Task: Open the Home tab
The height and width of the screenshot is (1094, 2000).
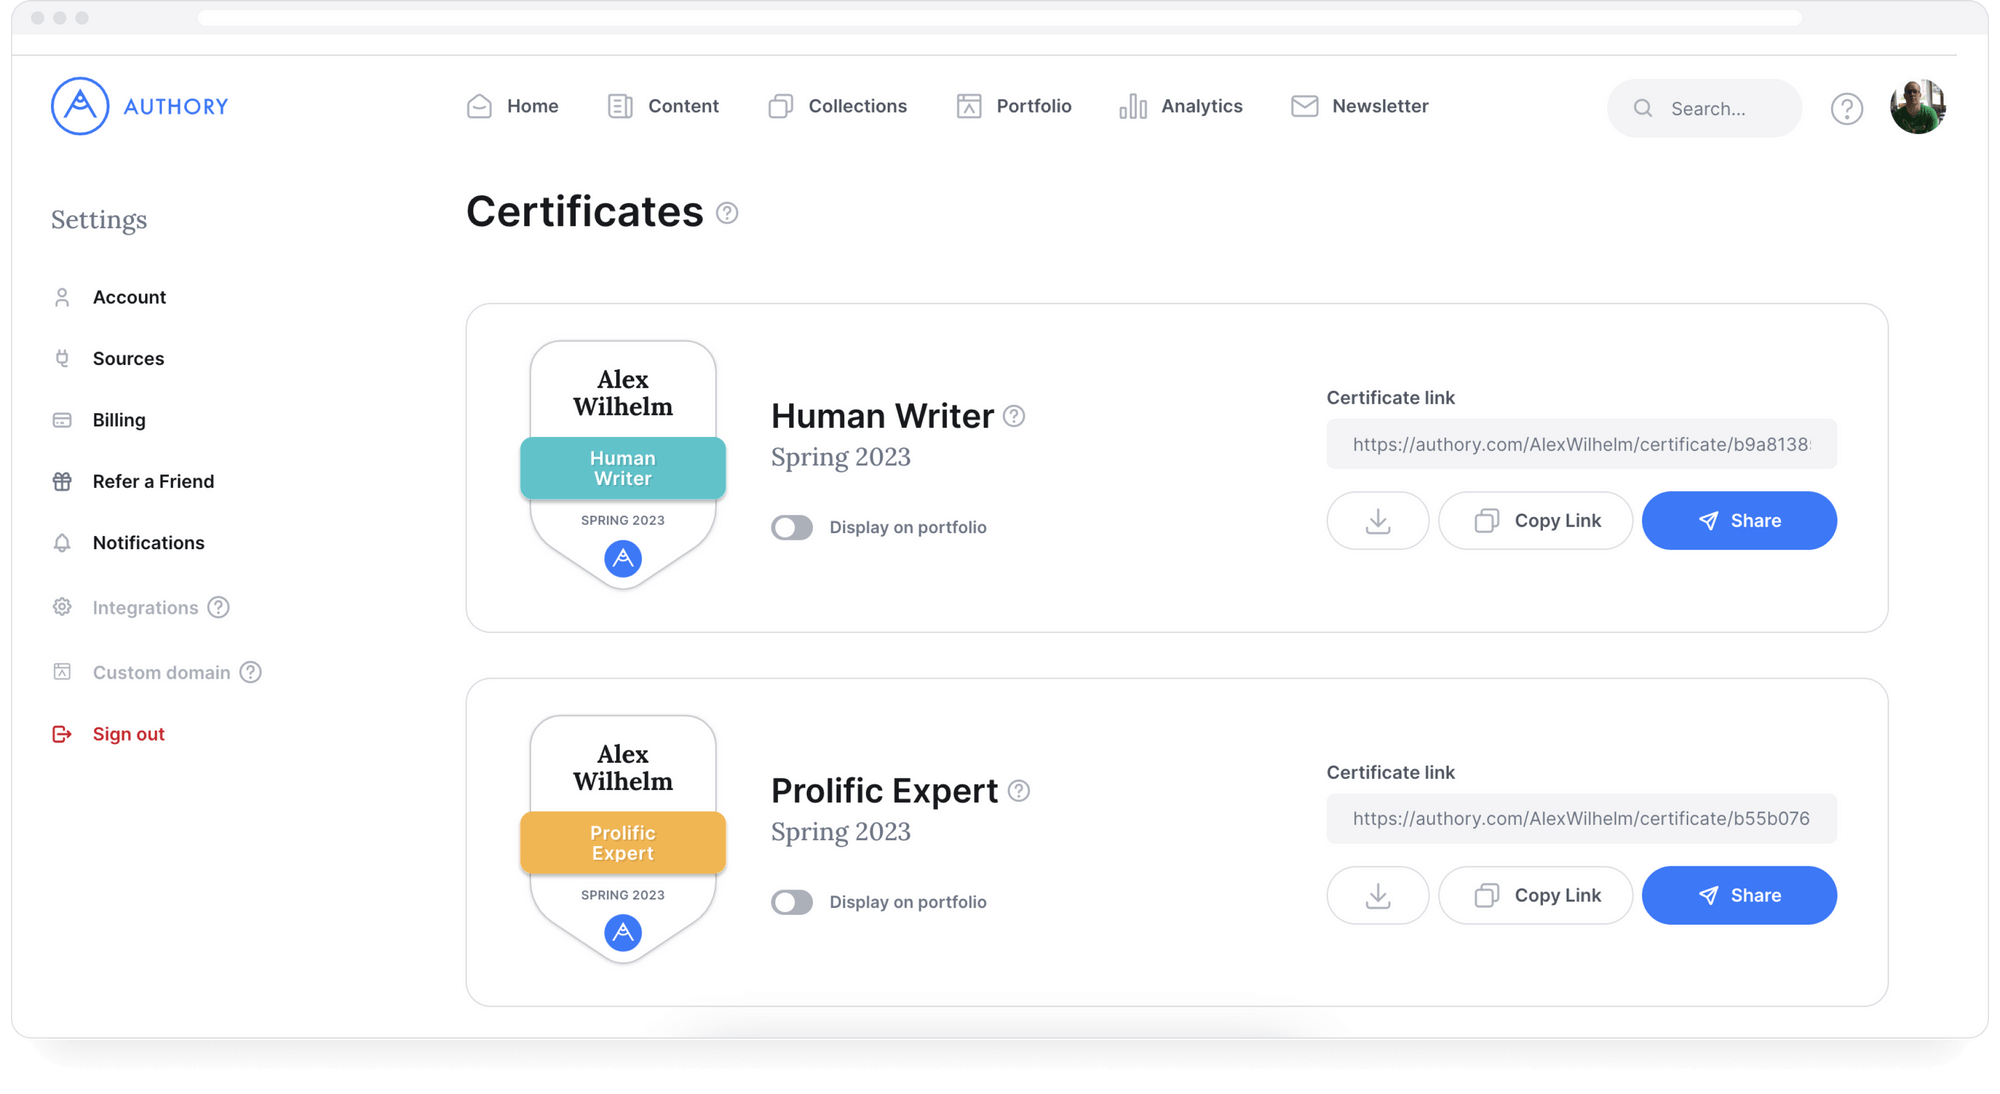Action: pos(512,106)
